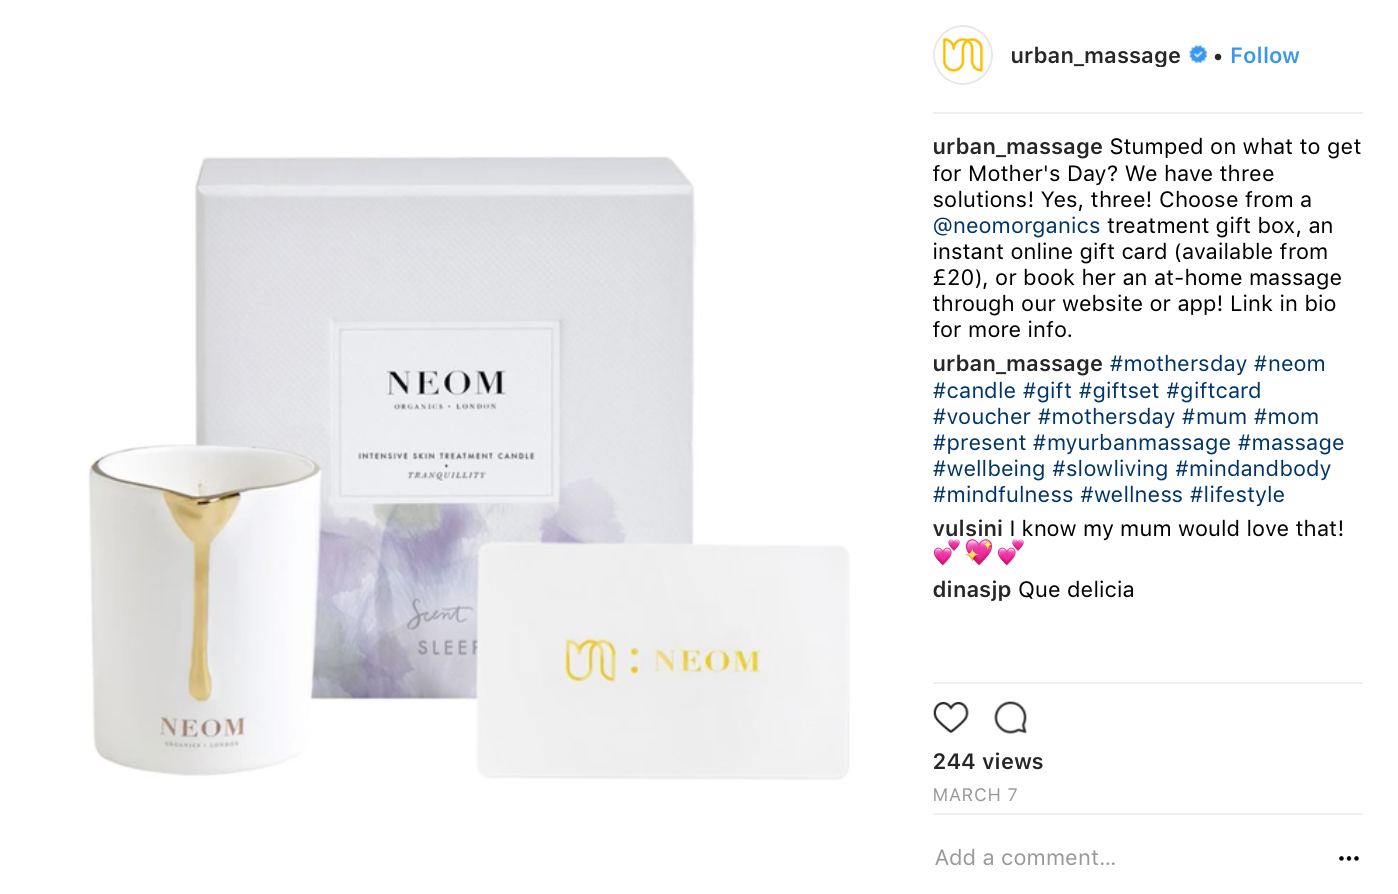Explore the #mindandbody hashtag
The image size is (1398, 894).
tap(1253, 469)
